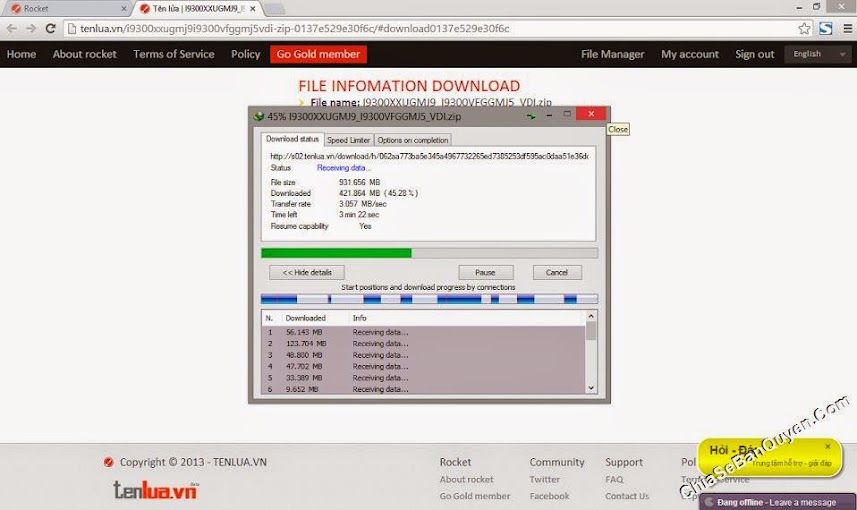Image resolution: width=857 pixels, height=510 pixels.
Task: Click the IDM icon in dialog title
Action: click(x=259, y=116)
